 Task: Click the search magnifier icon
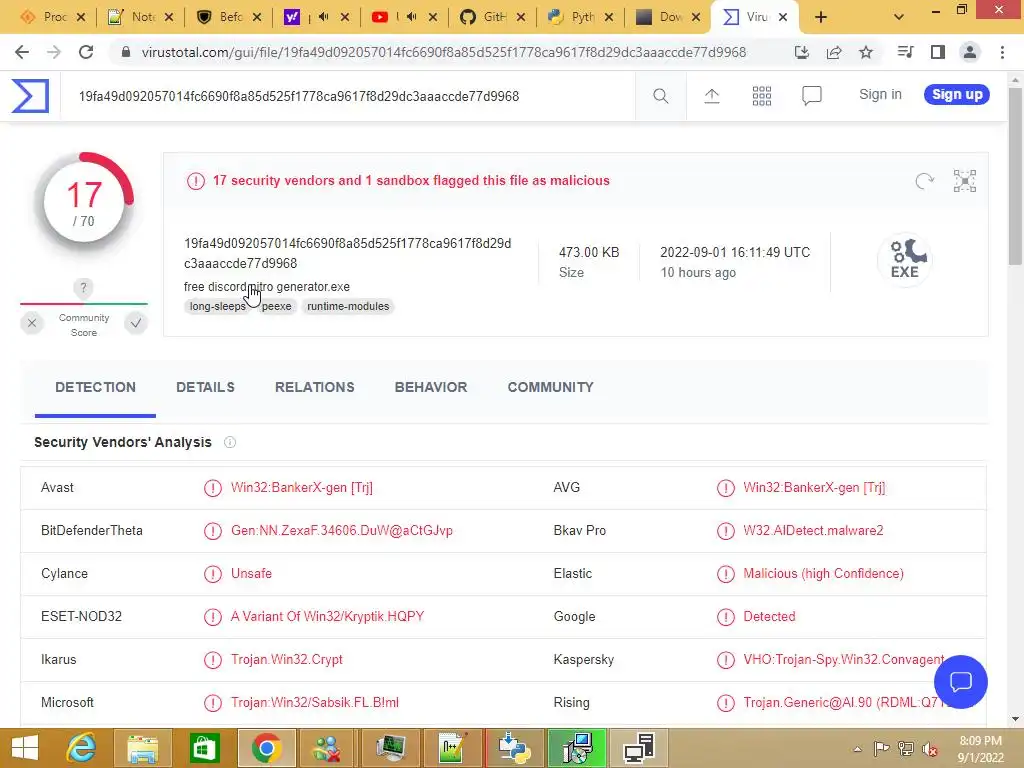(660, 96)
